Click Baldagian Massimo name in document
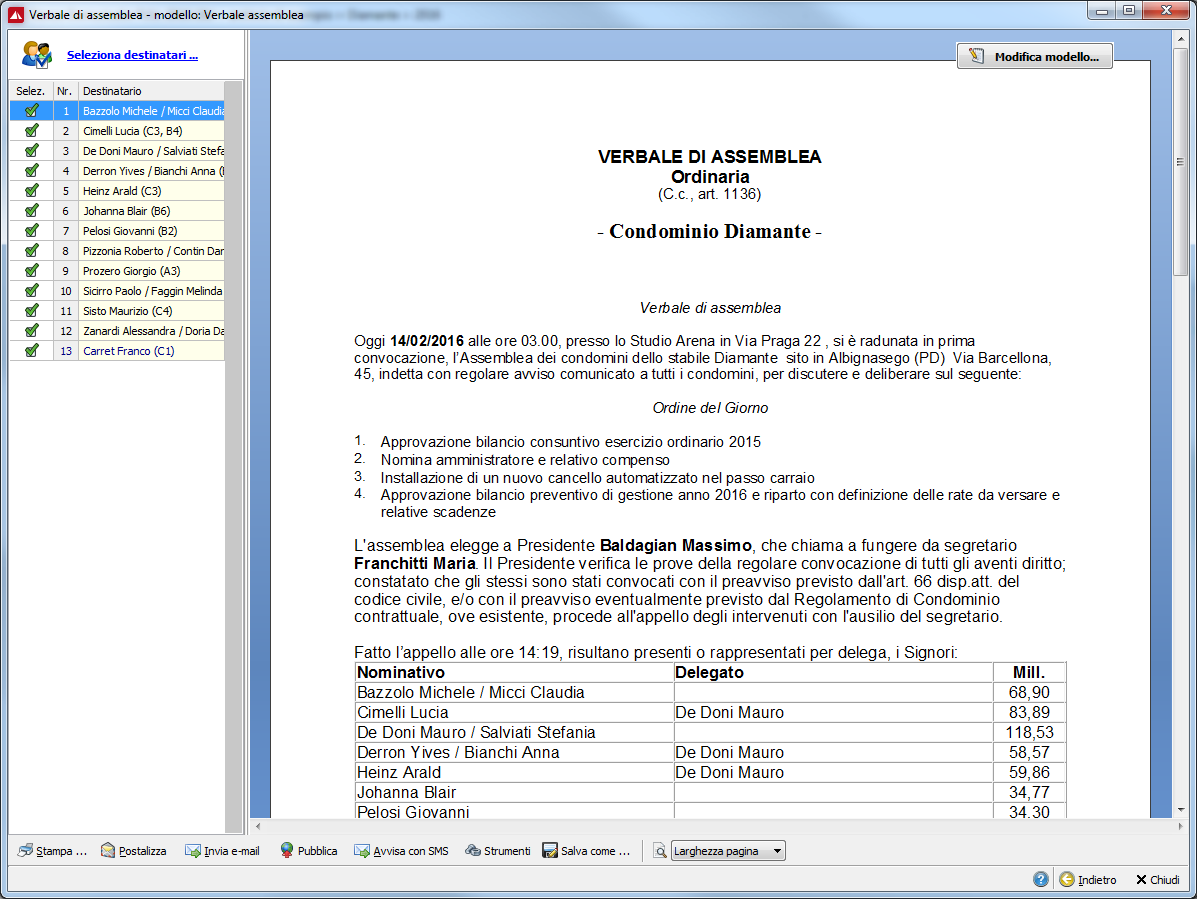Screen dimensions: 1197x899 [676, 545]
